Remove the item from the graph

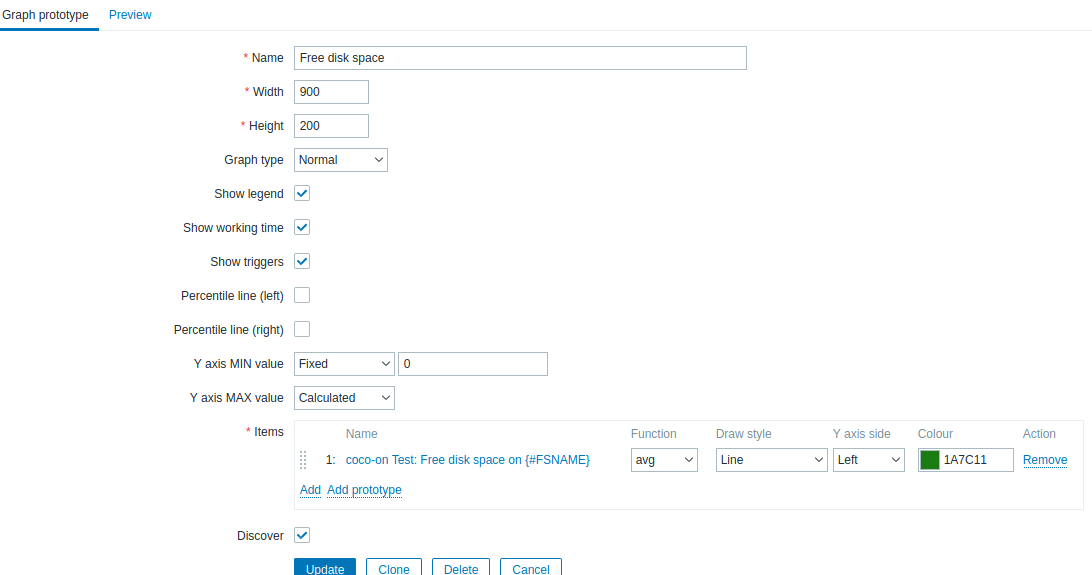tap(1045, 460)
